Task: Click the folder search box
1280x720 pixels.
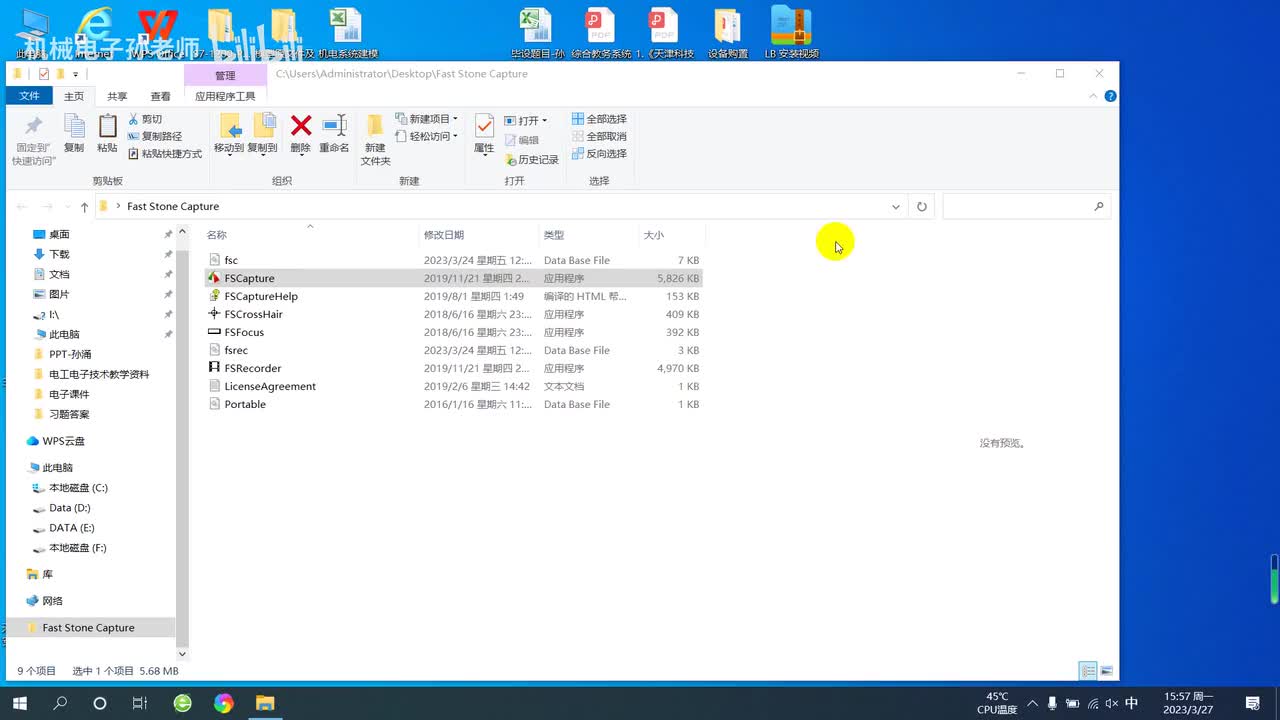Action: (x=1026, y=207)
